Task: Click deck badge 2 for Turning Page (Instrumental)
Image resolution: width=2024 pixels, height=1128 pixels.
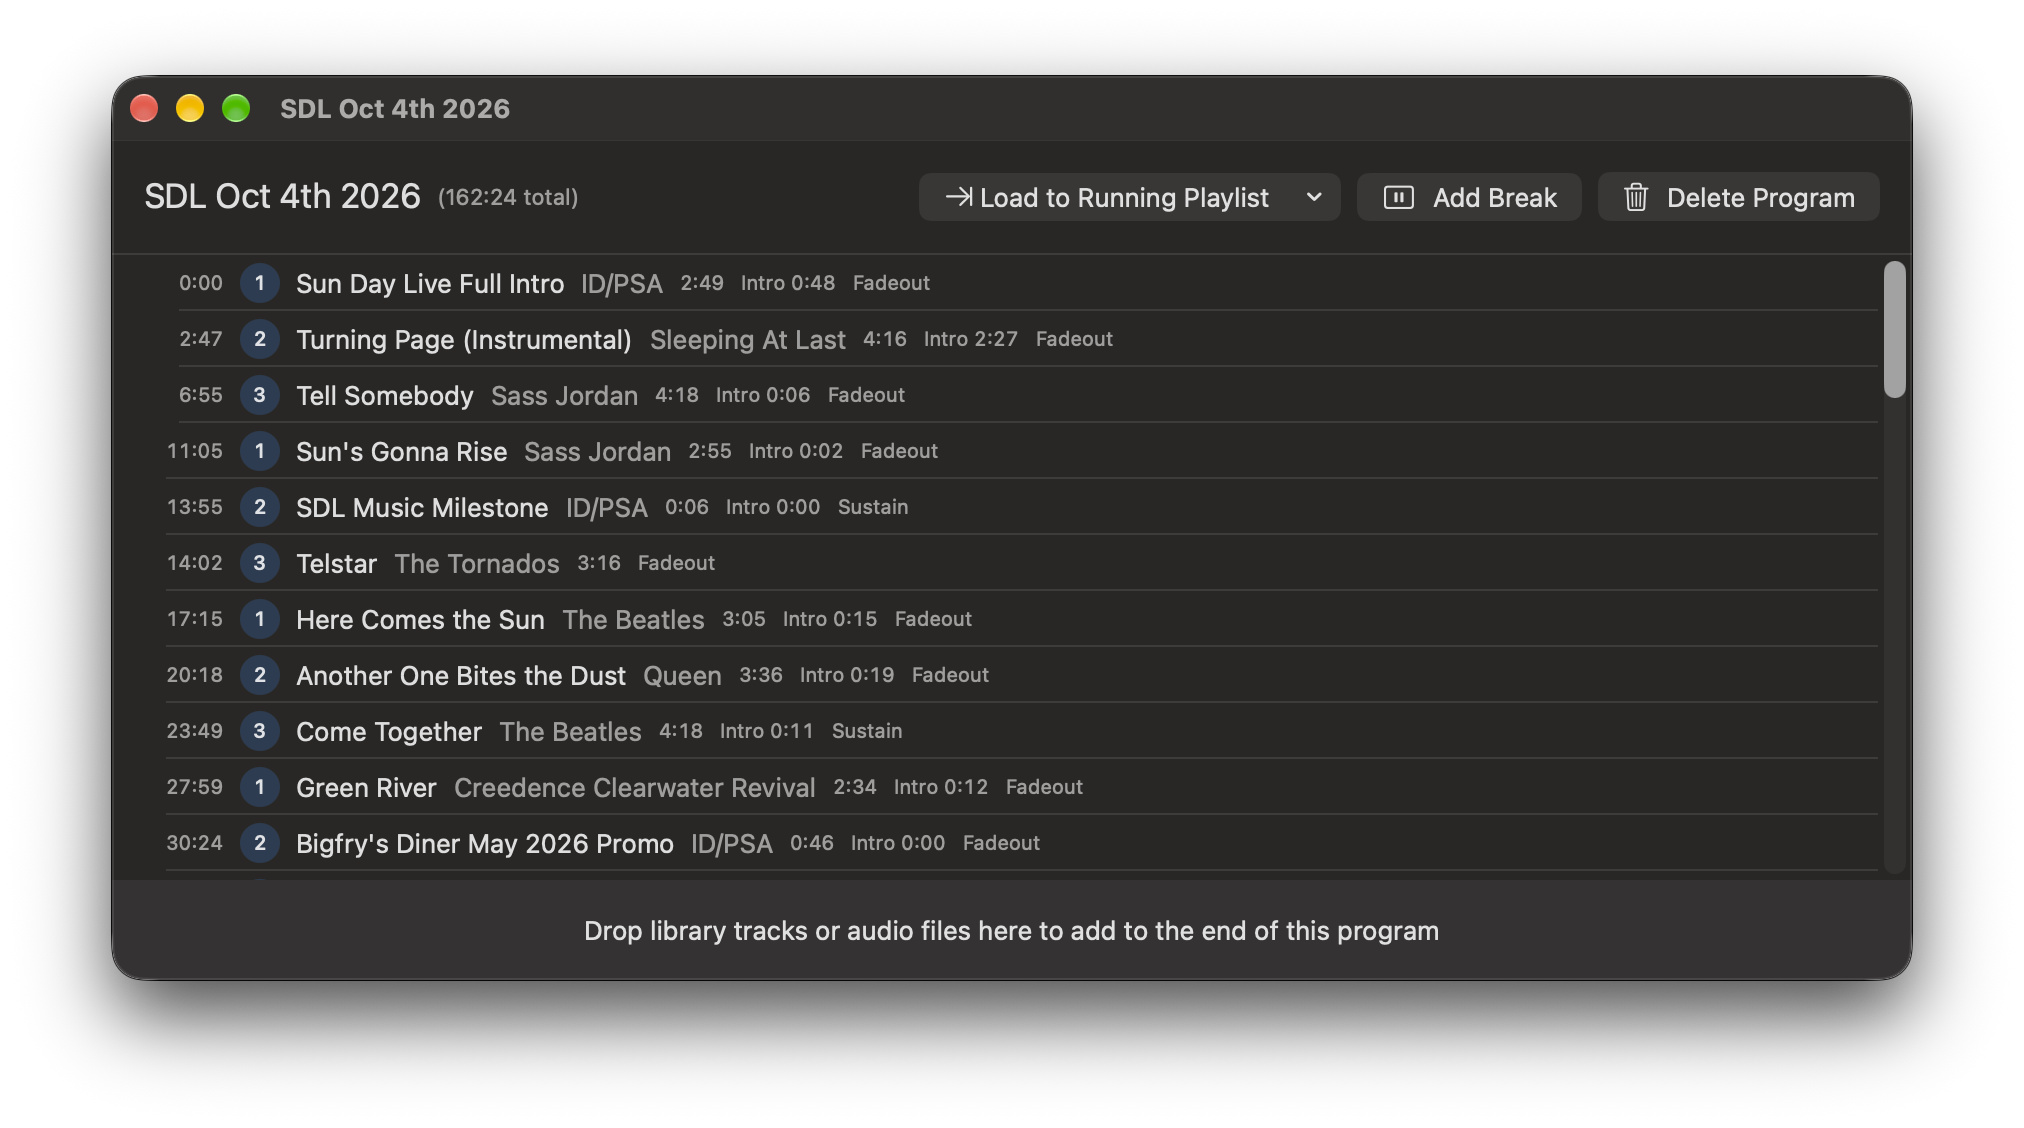Action: pos(260,339)
